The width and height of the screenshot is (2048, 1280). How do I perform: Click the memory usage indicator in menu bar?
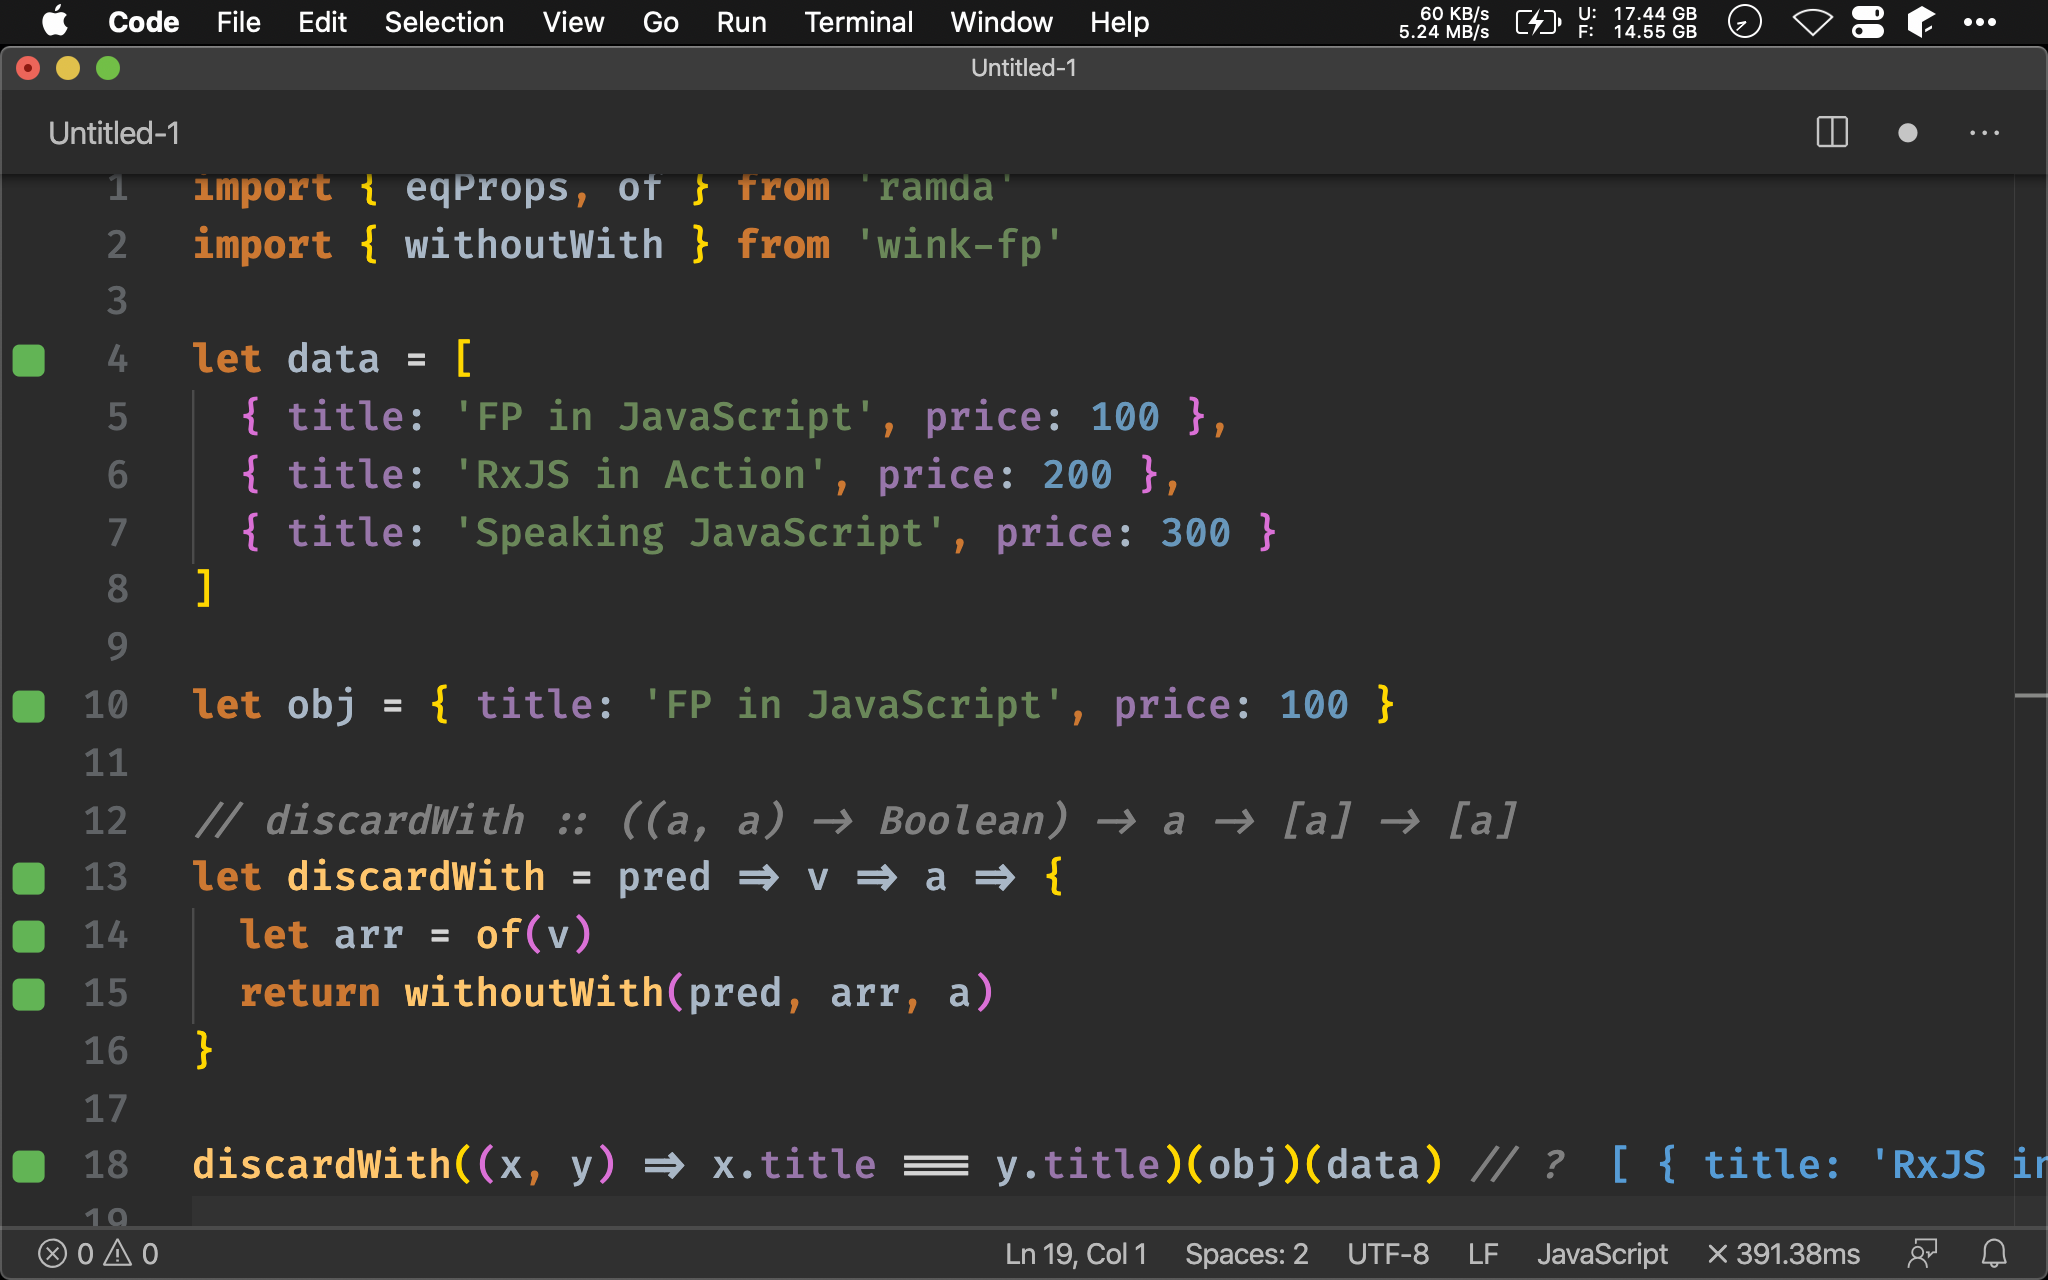(1637, 22)
